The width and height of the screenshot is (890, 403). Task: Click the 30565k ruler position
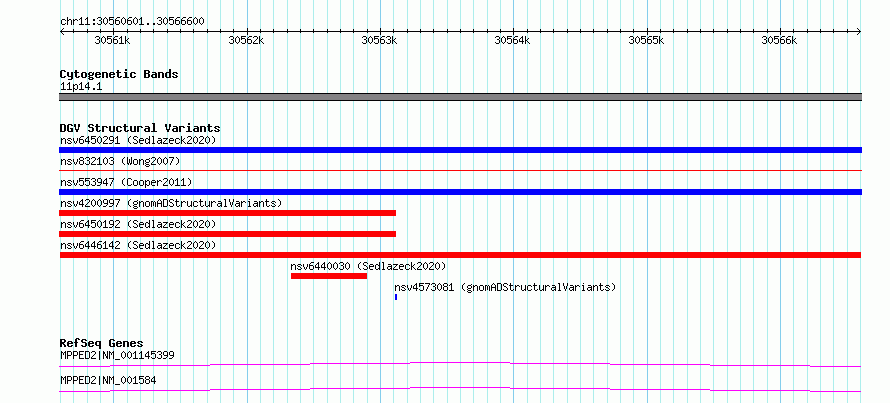(646, 40)
